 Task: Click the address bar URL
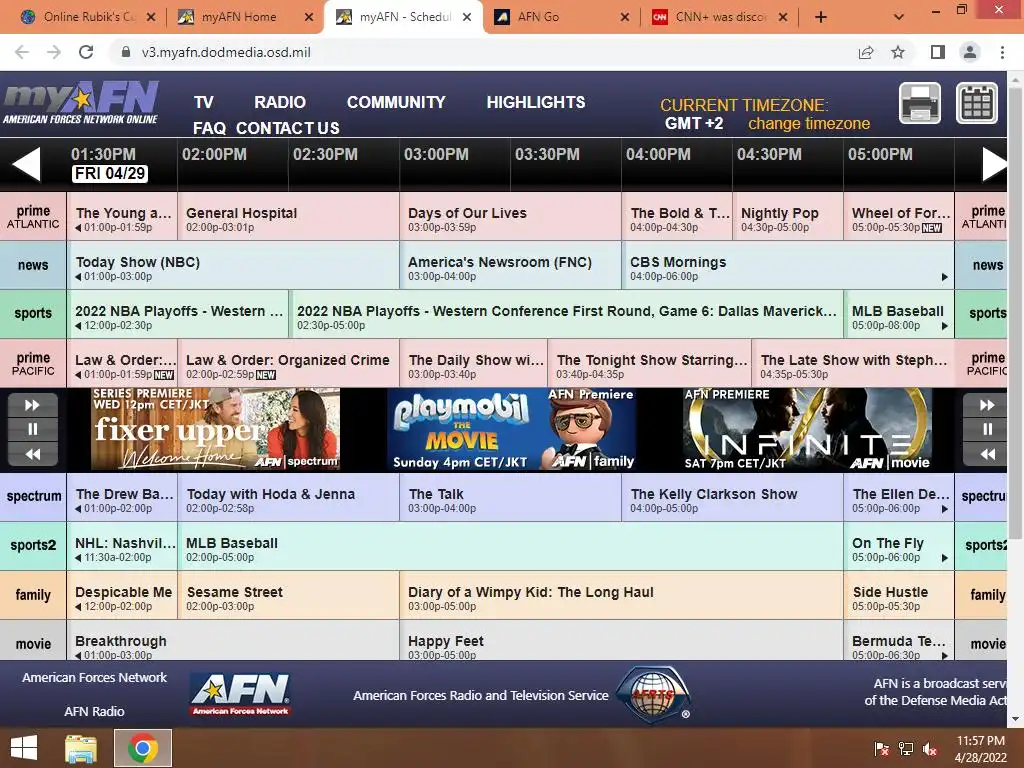226,52
